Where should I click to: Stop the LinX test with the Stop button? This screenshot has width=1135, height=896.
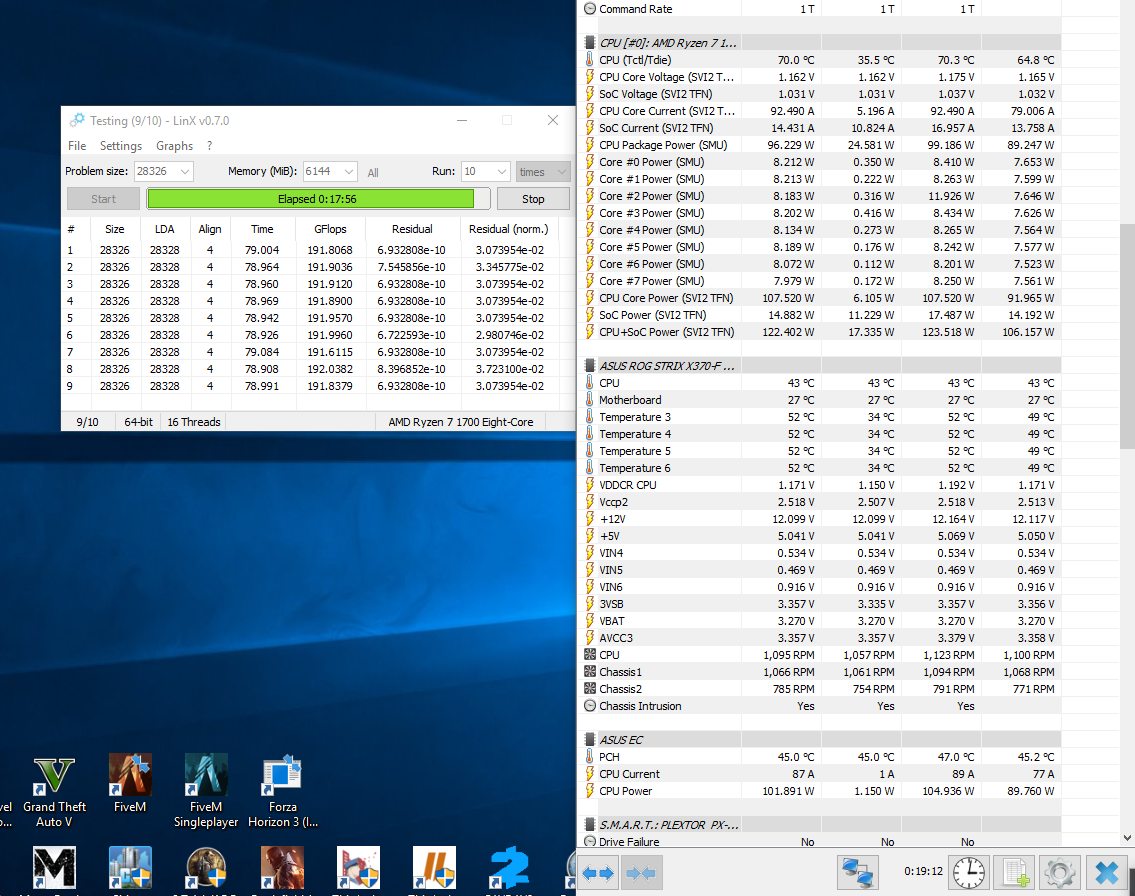(x=533, y=199)
